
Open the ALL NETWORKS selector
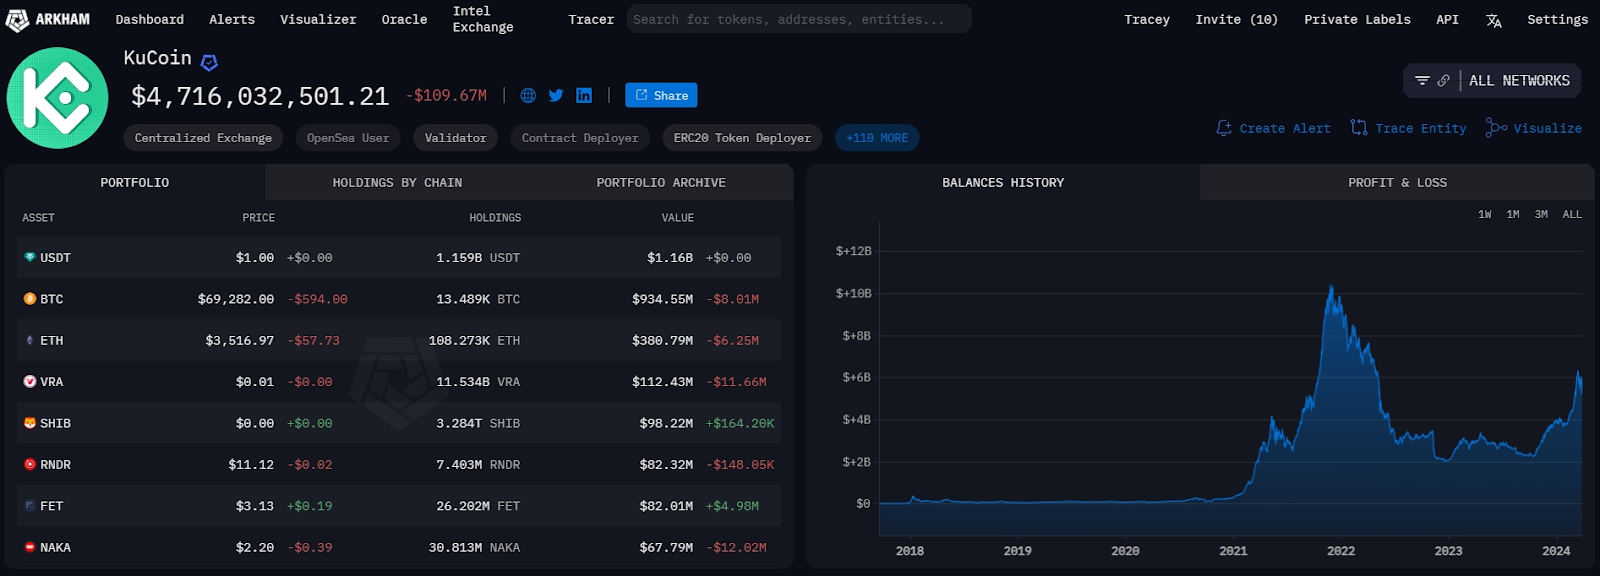click(1519, 80)
